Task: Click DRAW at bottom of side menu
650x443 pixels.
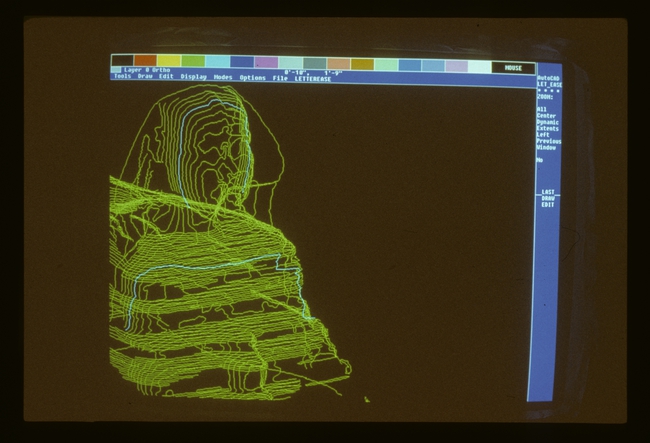Action: click(x=548, y=198)
